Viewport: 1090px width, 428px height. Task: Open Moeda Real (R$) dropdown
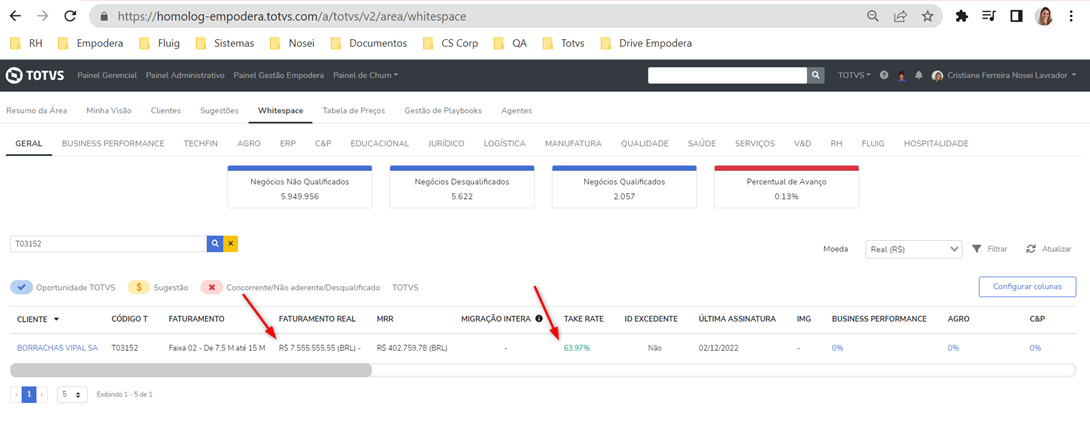coord(913,249)
